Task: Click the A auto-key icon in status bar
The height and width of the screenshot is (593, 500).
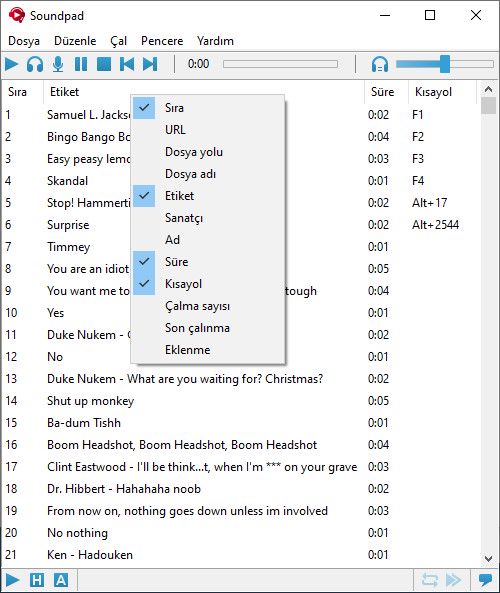Action: 61,580
